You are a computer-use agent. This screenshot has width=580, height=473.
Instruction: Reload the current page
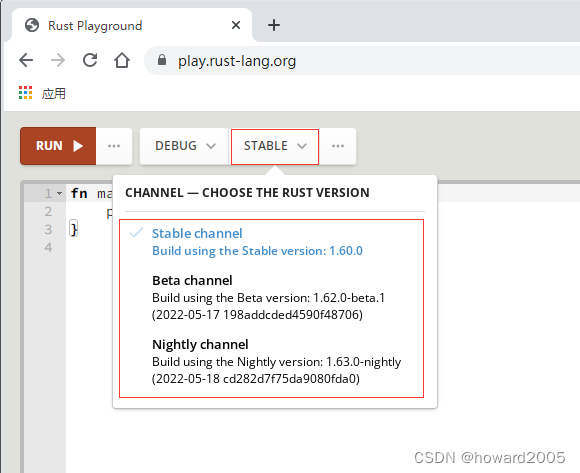[90, 60]
